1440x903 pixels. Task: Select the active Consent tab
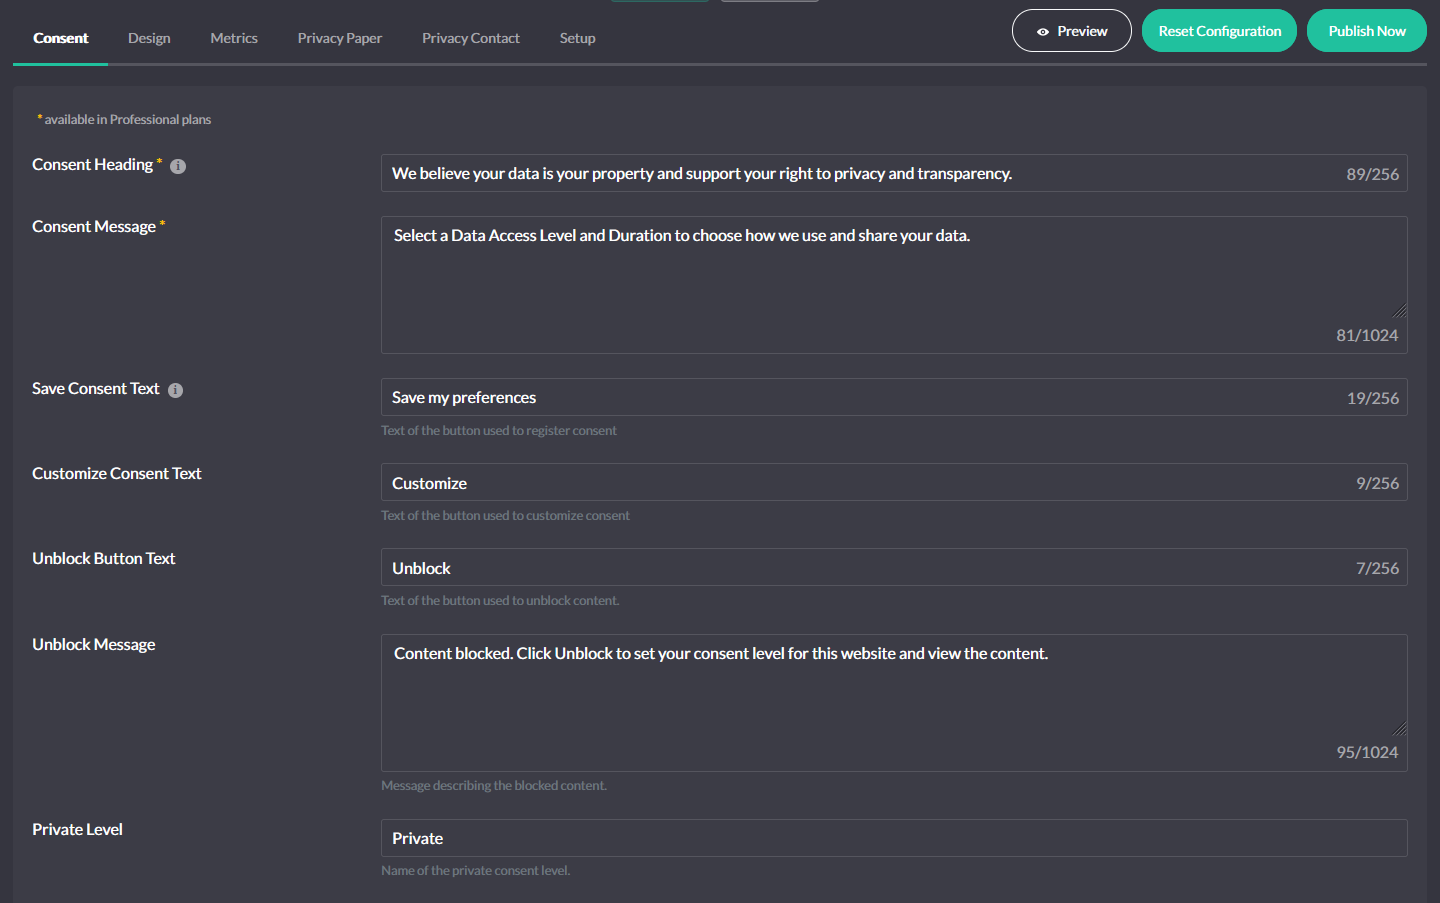coord(60,38)
